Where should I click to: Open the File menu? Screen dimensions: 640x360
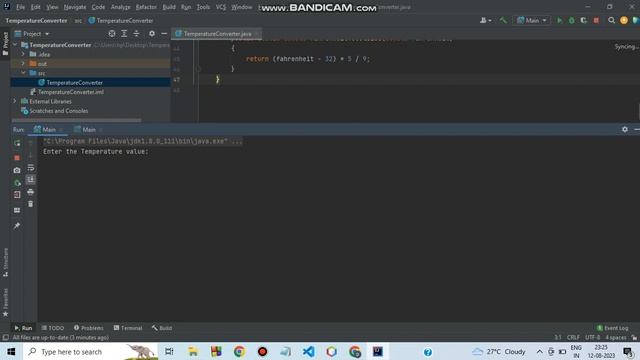coord(20,7)
